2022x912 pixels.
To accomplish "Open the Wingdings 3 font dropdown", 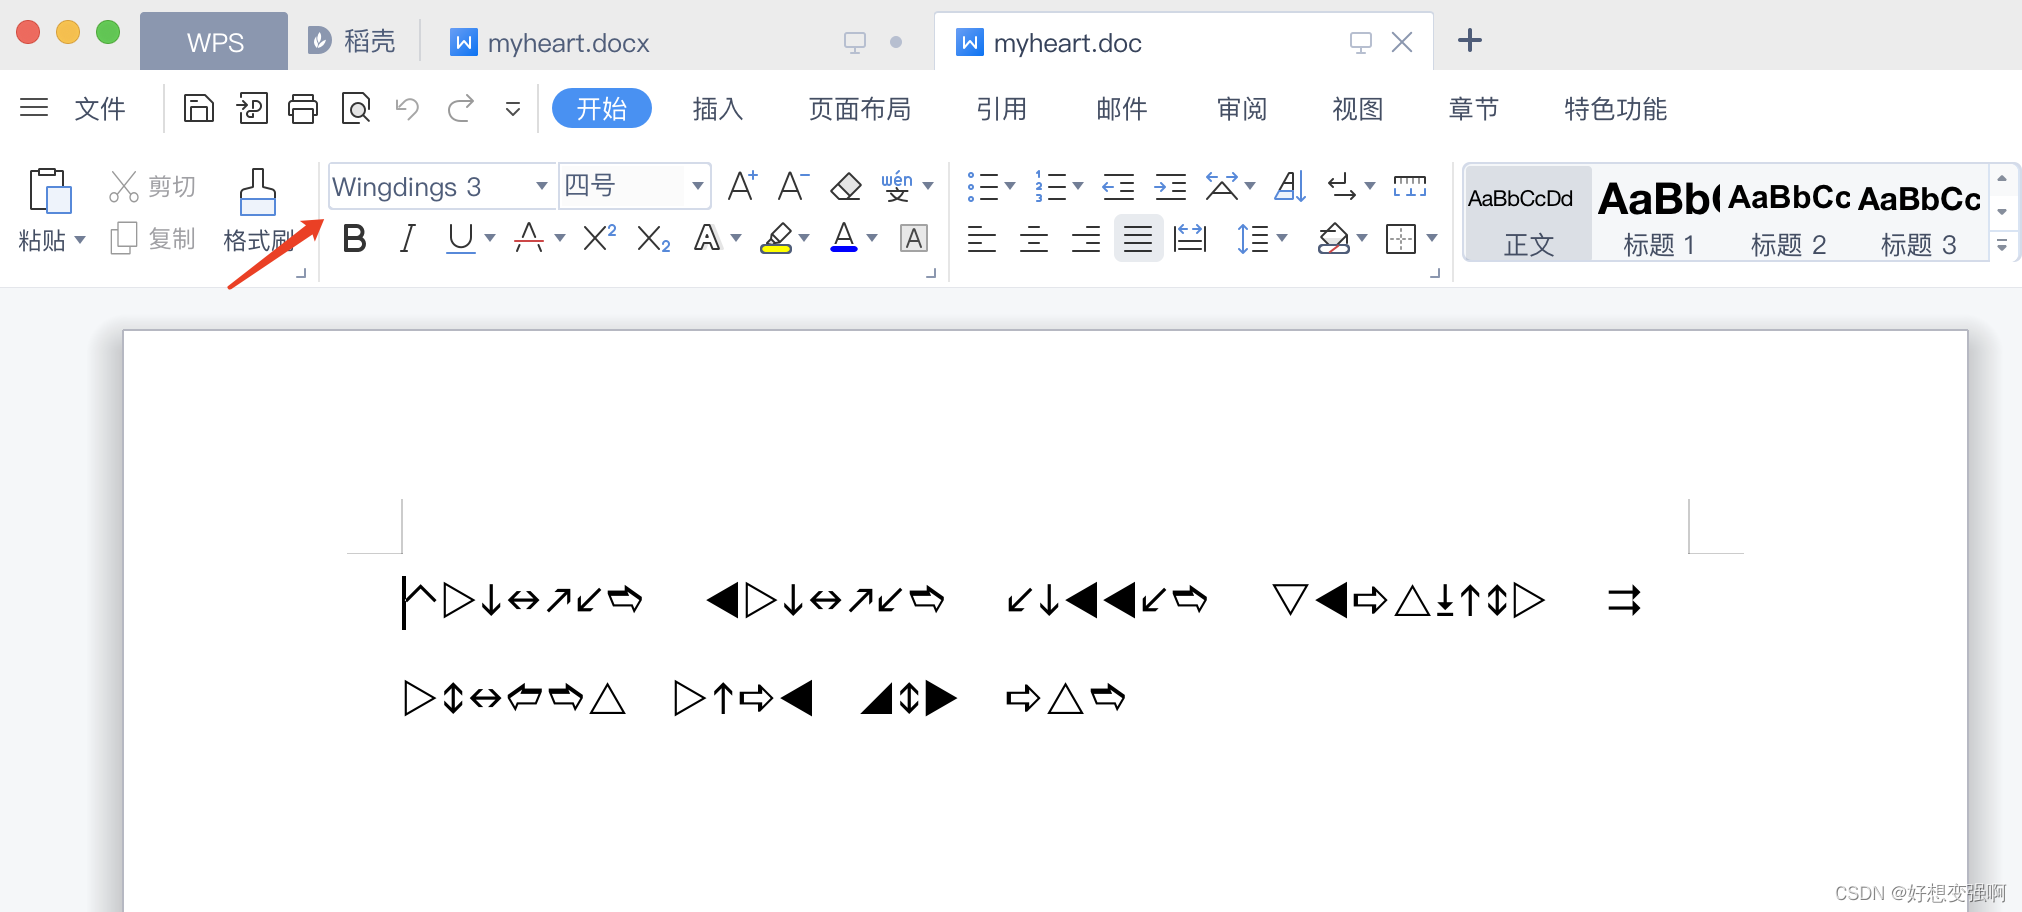I will (541, 186).
